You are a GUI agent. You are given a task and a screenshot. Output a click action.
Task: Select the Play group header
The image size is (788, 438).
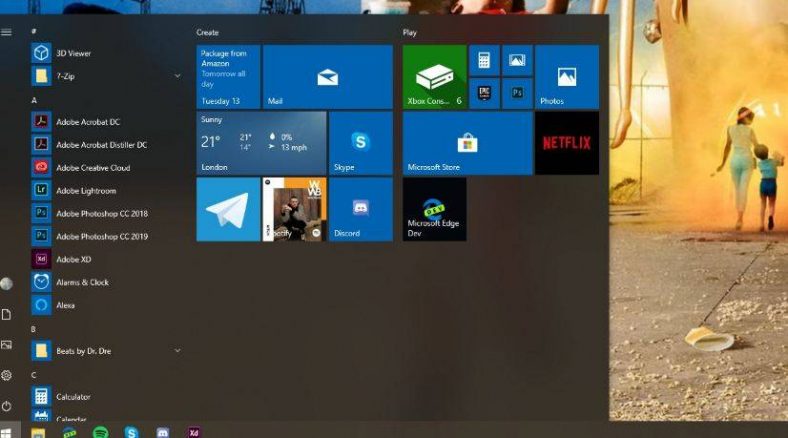pyautogui.click(x=410, y=32)
